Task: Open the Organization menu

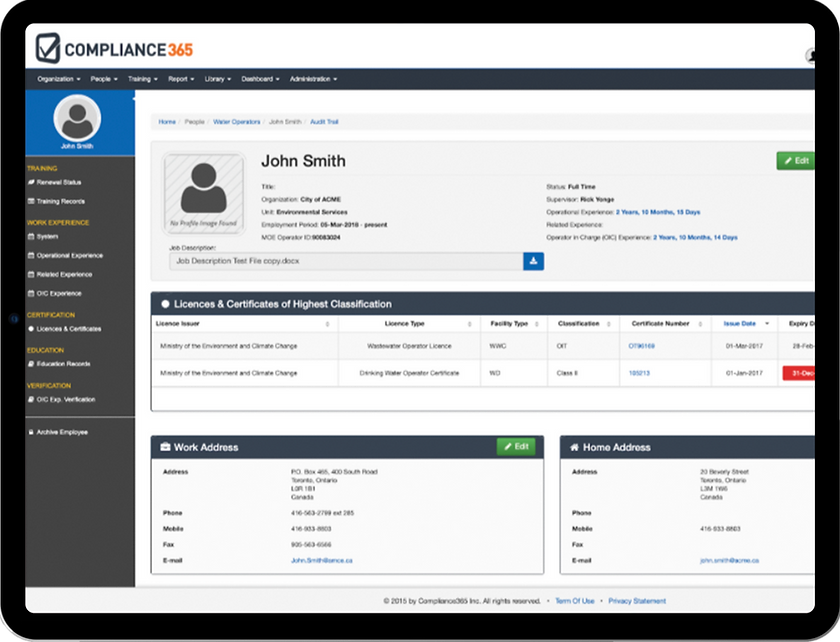Action: click(x=58, y=79)
